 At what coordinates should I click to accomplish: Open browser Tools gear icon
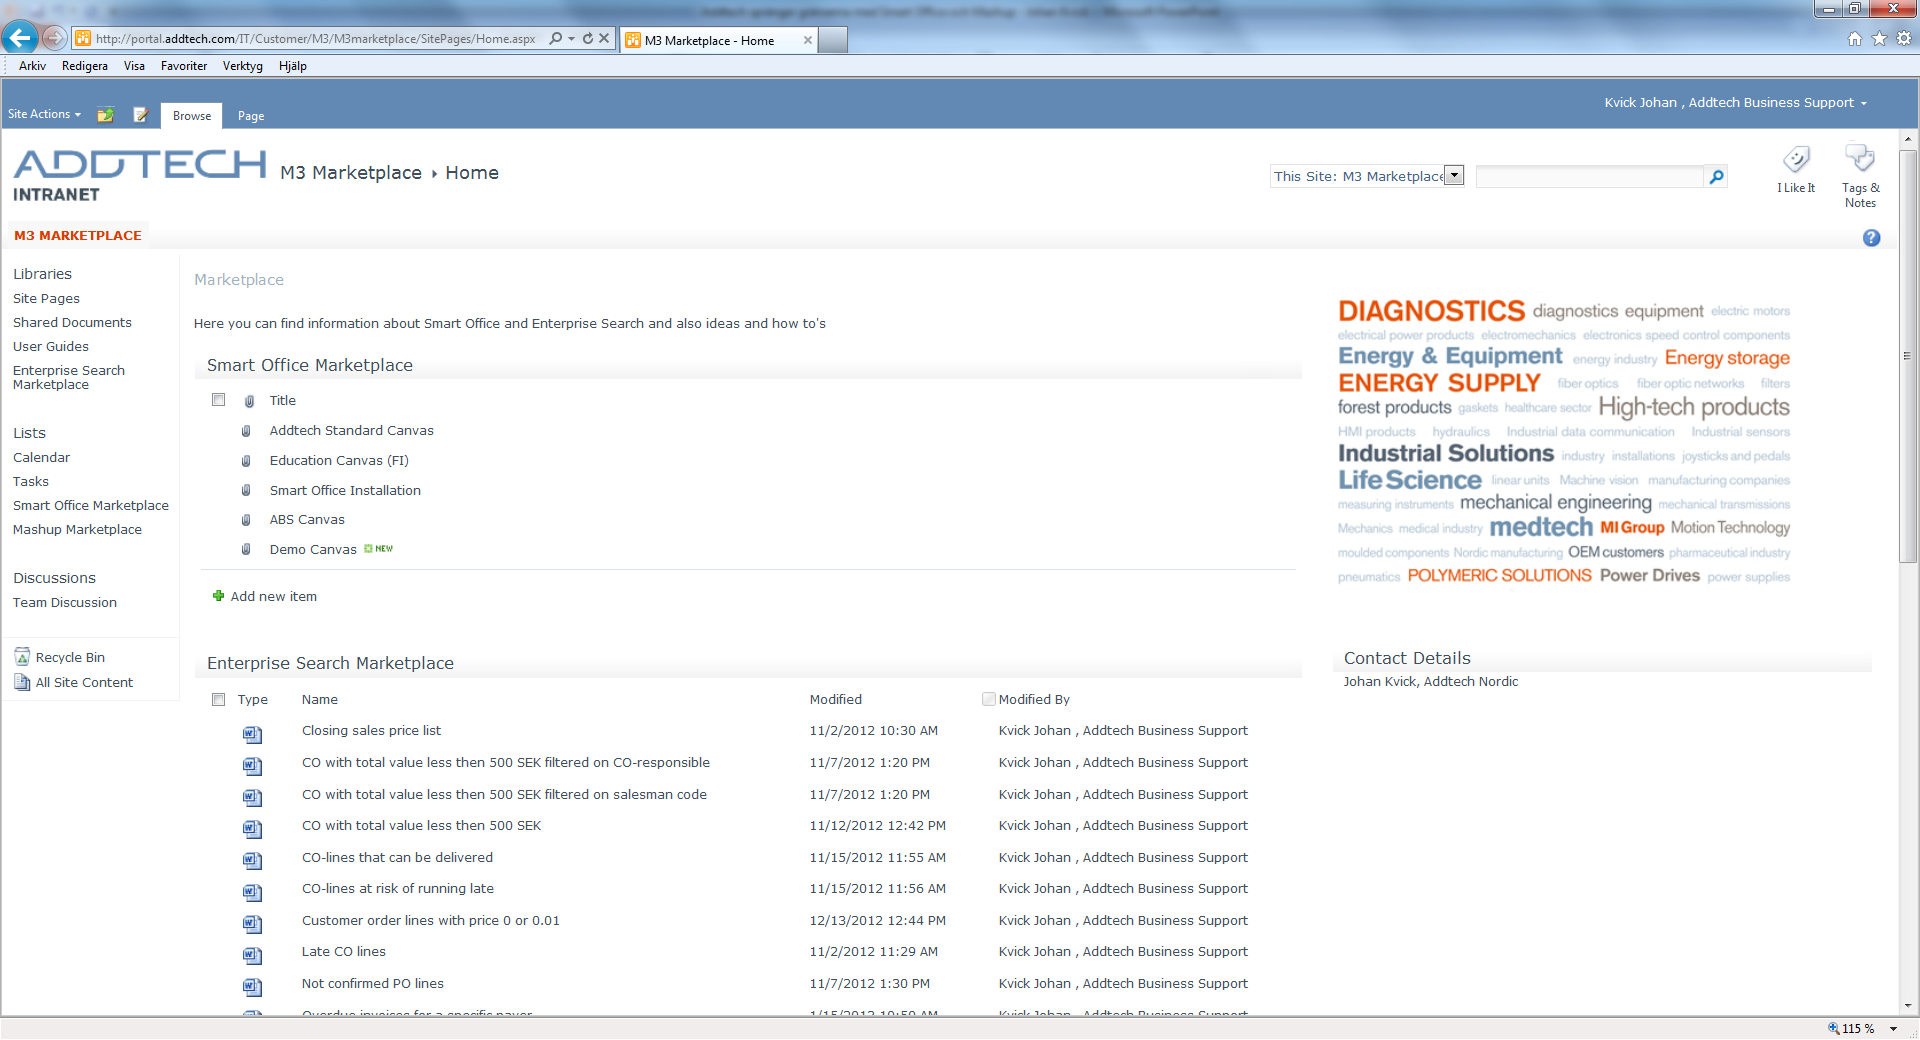tap(1904, 39)
